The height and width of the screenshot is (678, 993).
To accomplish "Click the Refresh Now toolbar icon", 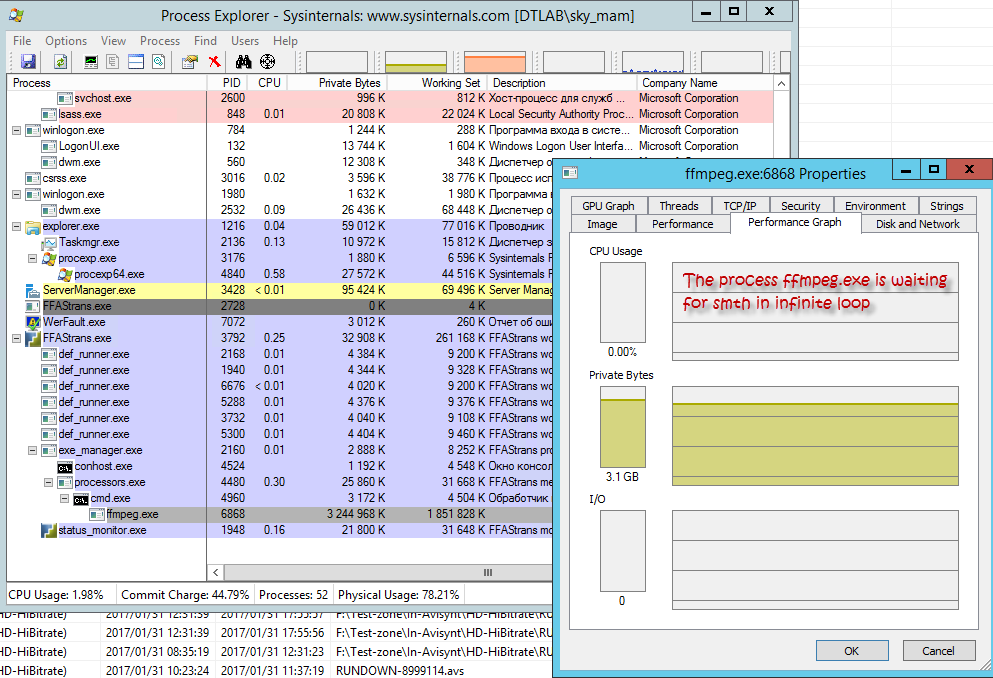I will click(x=60, y=61).
